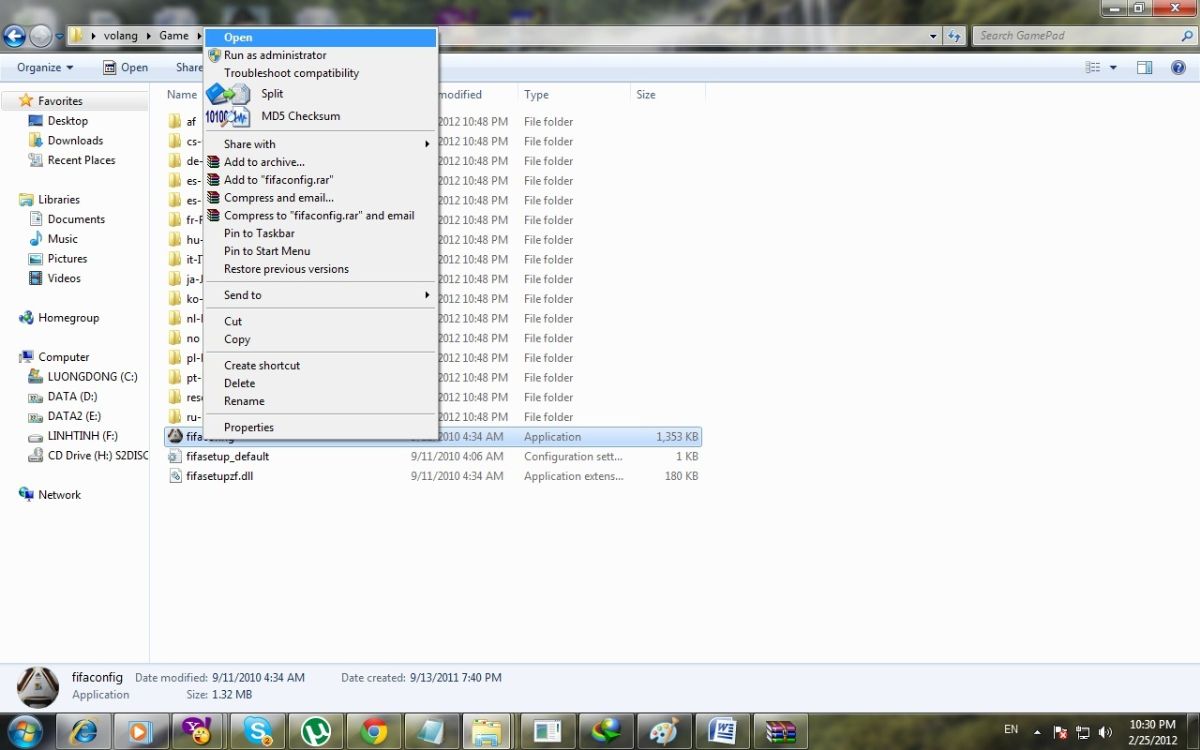Choose Split from the context menu
The height and width of the screenshot is (750, 1200).
point(320,94)
